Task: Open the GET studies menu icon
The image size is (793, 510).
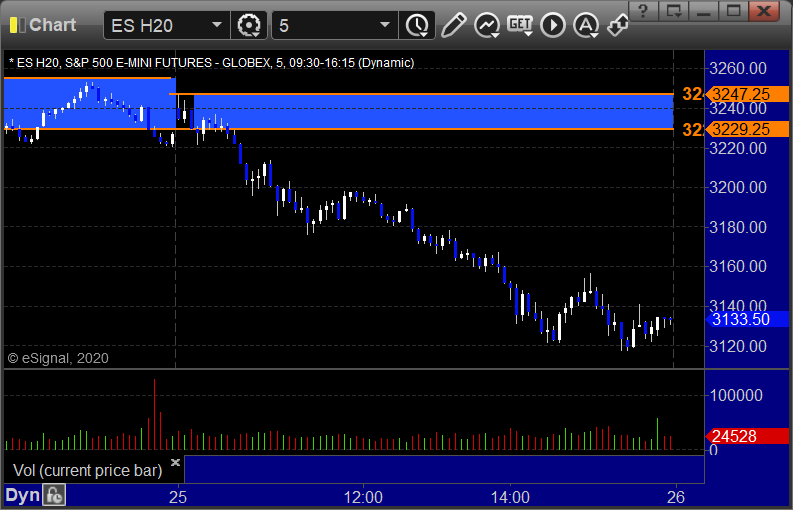Action: click(x=520, y=25)
